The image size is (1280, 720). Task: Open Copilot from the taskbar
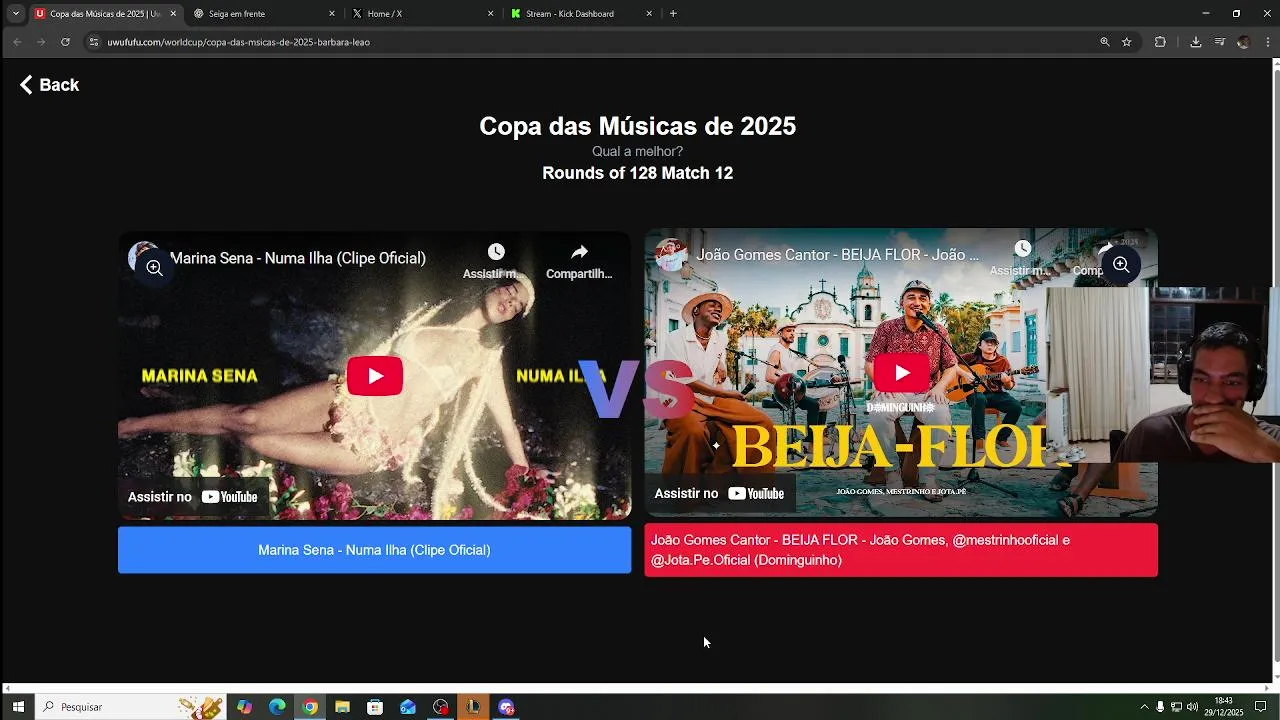tap(244, 707)
